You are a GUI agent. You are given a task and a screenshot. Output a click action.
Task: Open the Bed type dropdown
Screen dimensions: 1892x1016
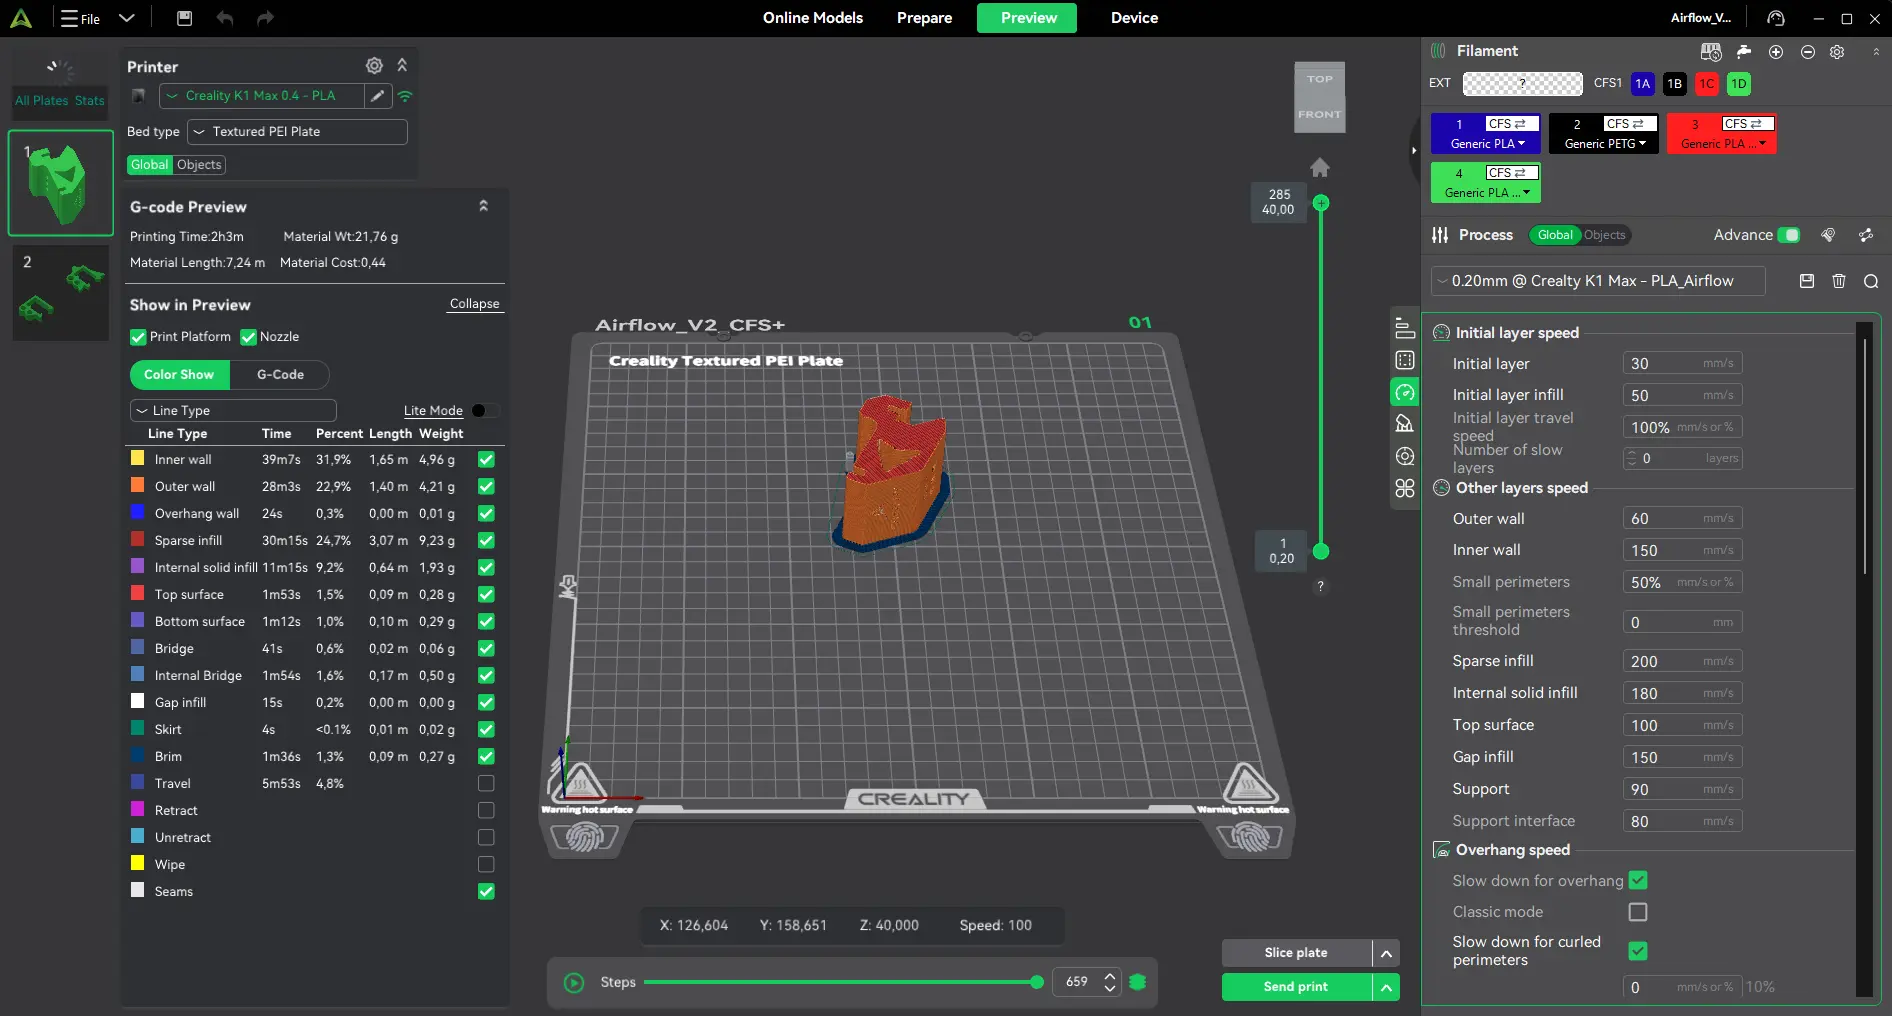point(297,132)
